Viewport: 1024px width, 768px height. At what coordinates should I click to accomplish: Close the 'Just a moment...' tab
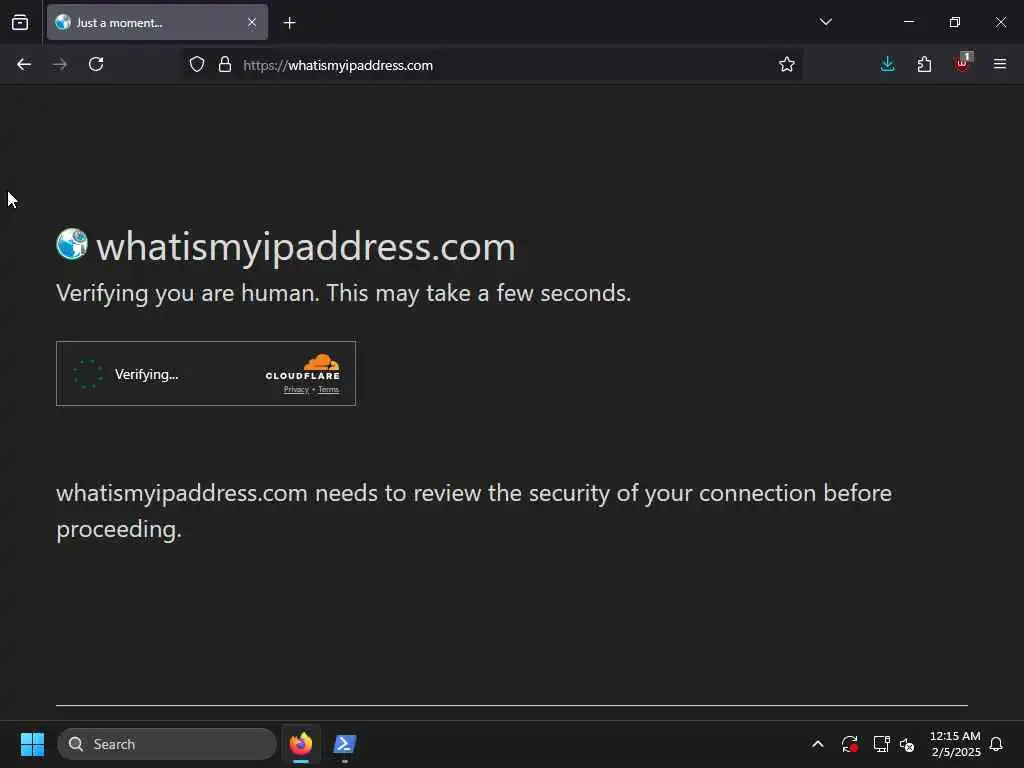point(252,22)
